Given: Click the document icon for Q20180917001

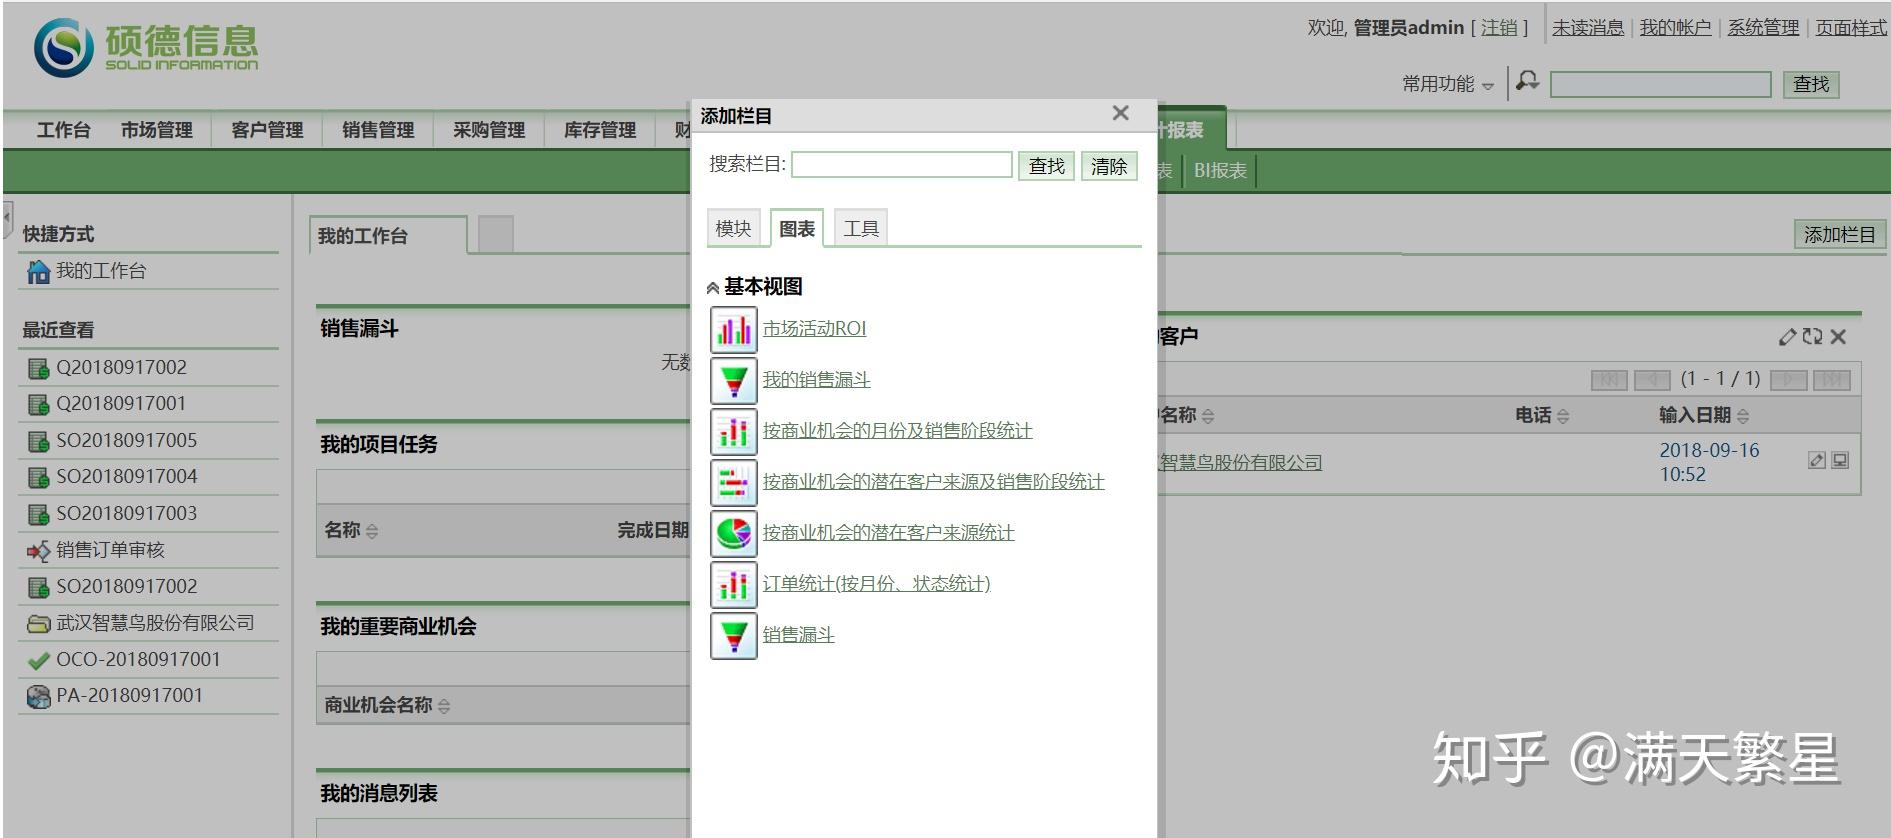Looking at the screenshot, I should (38, 404).
